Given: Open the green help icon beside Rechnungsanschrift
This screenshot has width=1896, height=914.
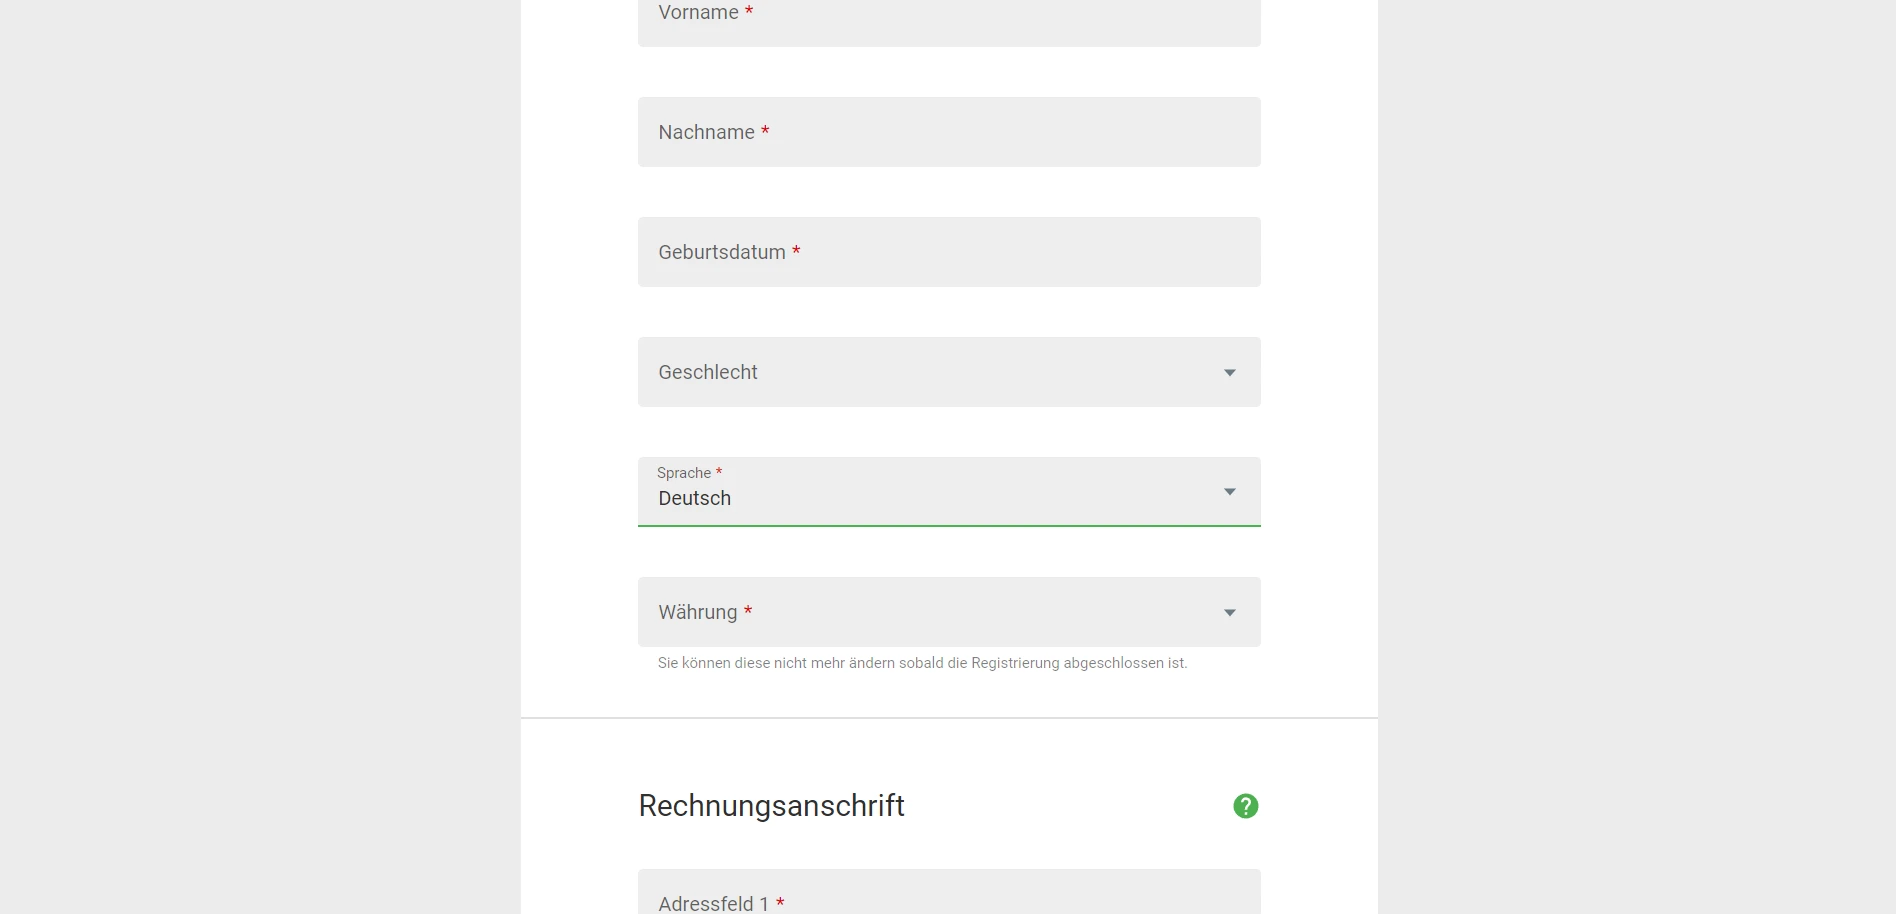Looking at the screenshot, I should pyautogui.click(x=1245, y=806).
